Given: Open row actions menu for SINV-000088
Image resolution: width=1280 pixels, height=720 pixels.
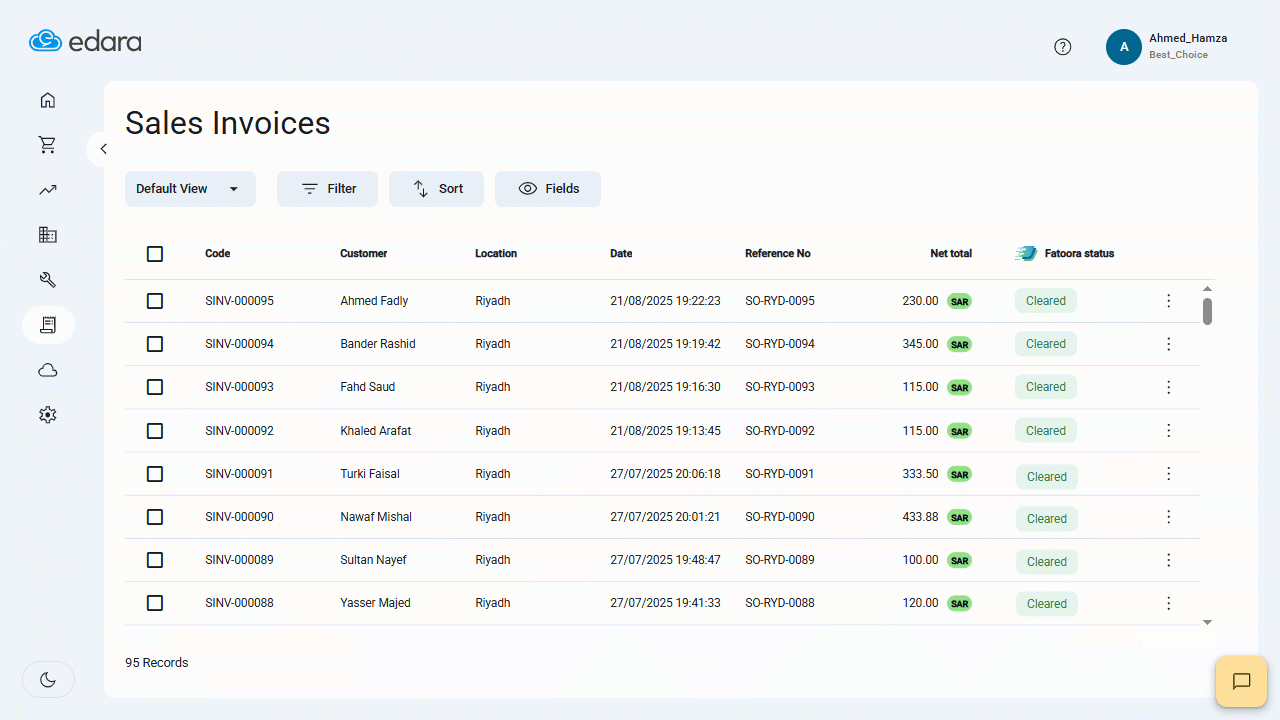Looking at the screenshot, I should click(1168, 603).
